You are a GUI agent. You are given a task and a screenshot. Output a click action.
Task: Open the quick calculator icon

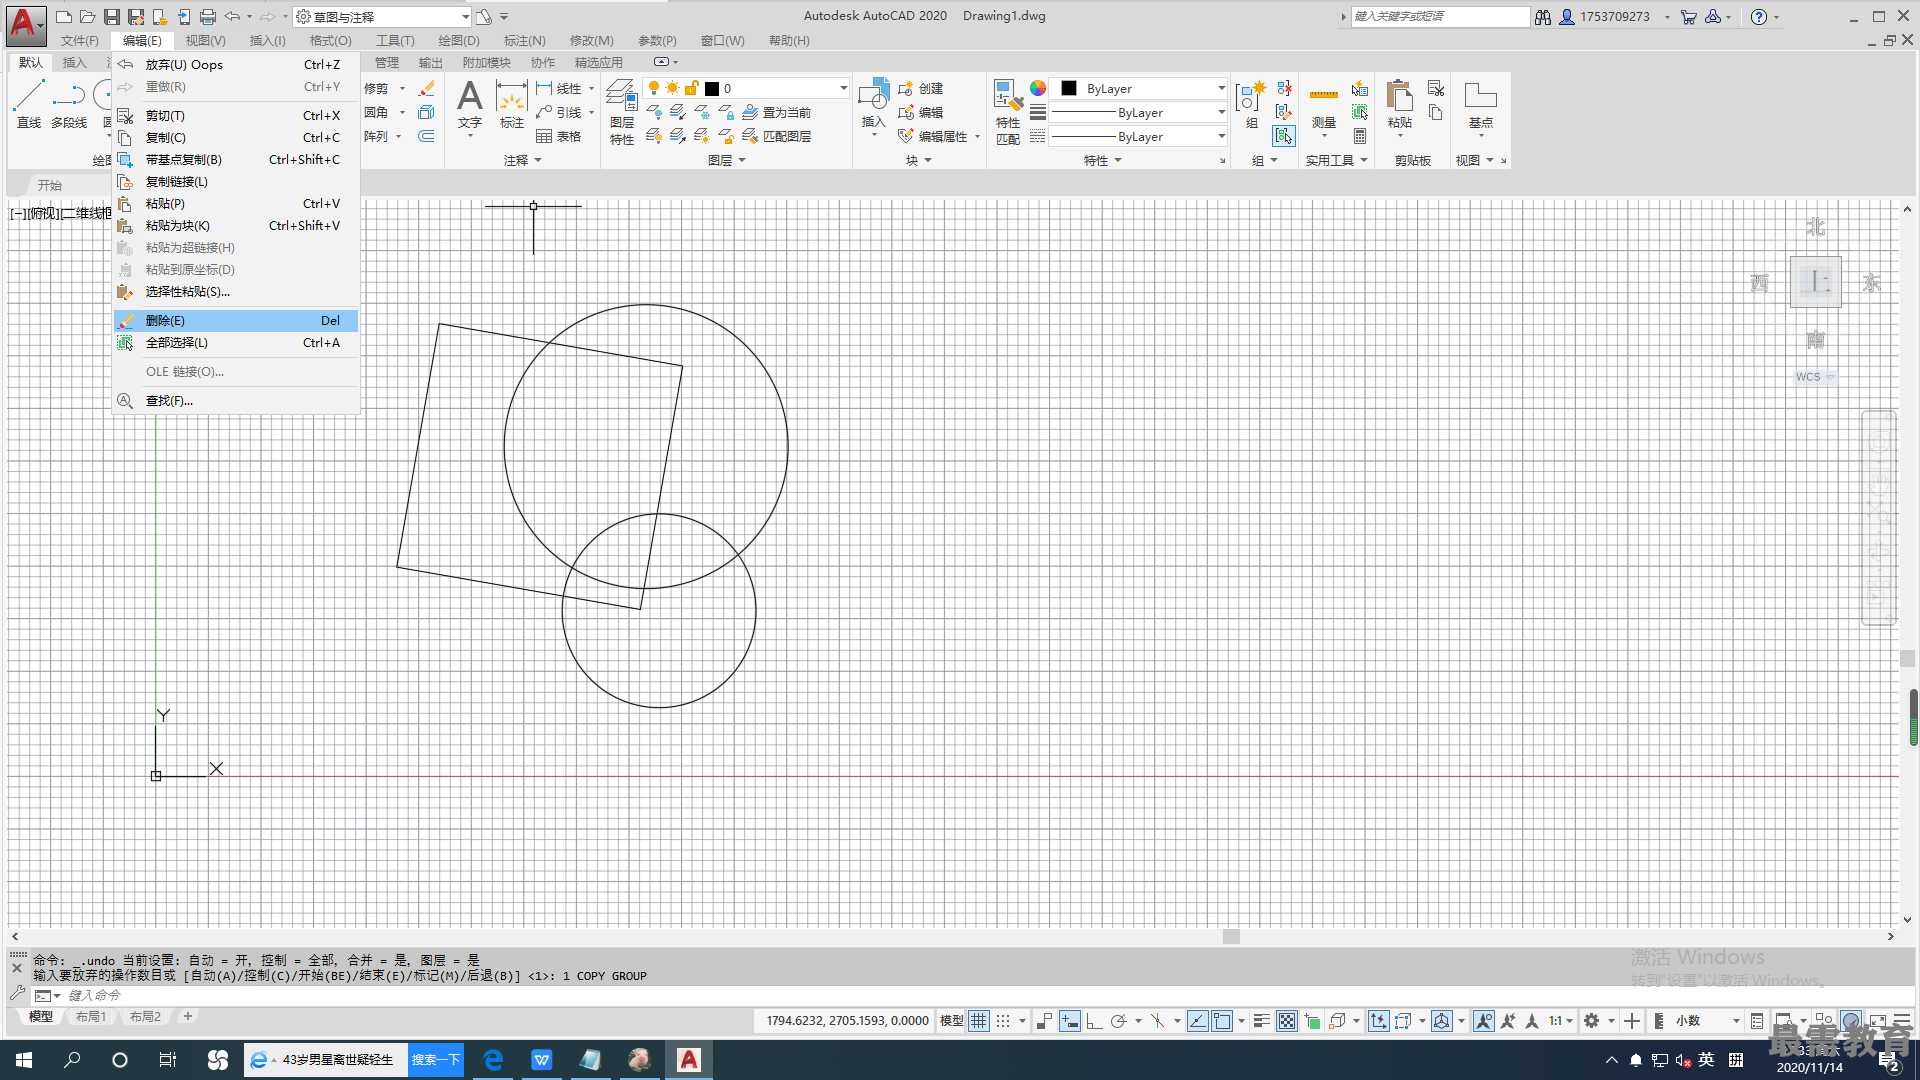pos(1360,136)
